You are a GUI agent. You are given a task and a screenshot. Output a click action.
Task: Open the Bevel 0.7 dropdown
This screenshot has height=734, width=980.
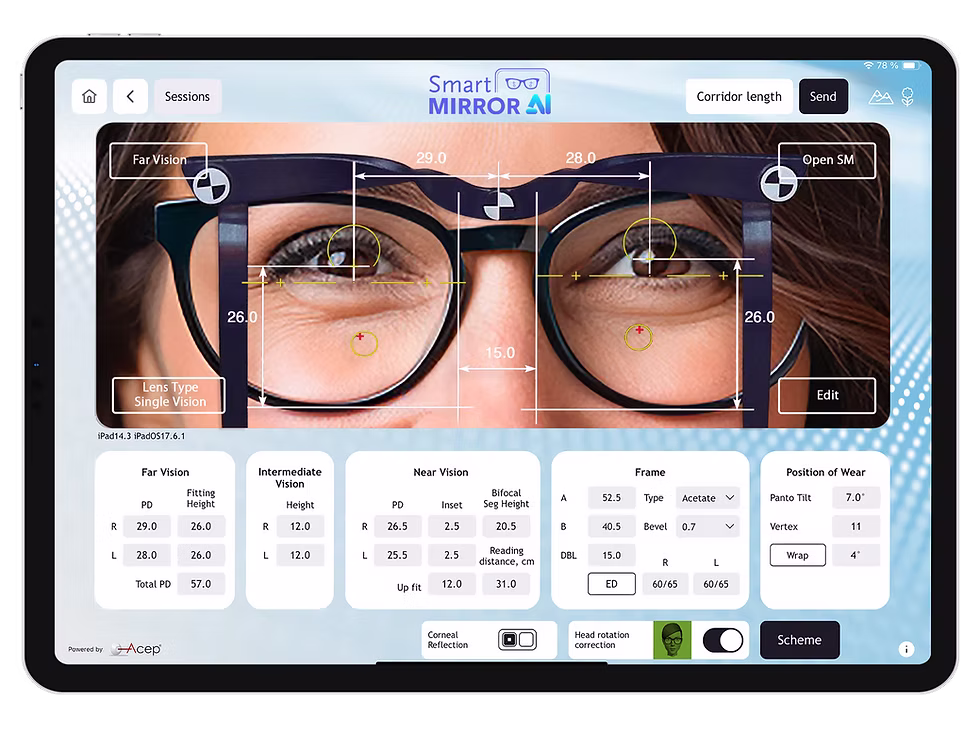click(708, 526)
